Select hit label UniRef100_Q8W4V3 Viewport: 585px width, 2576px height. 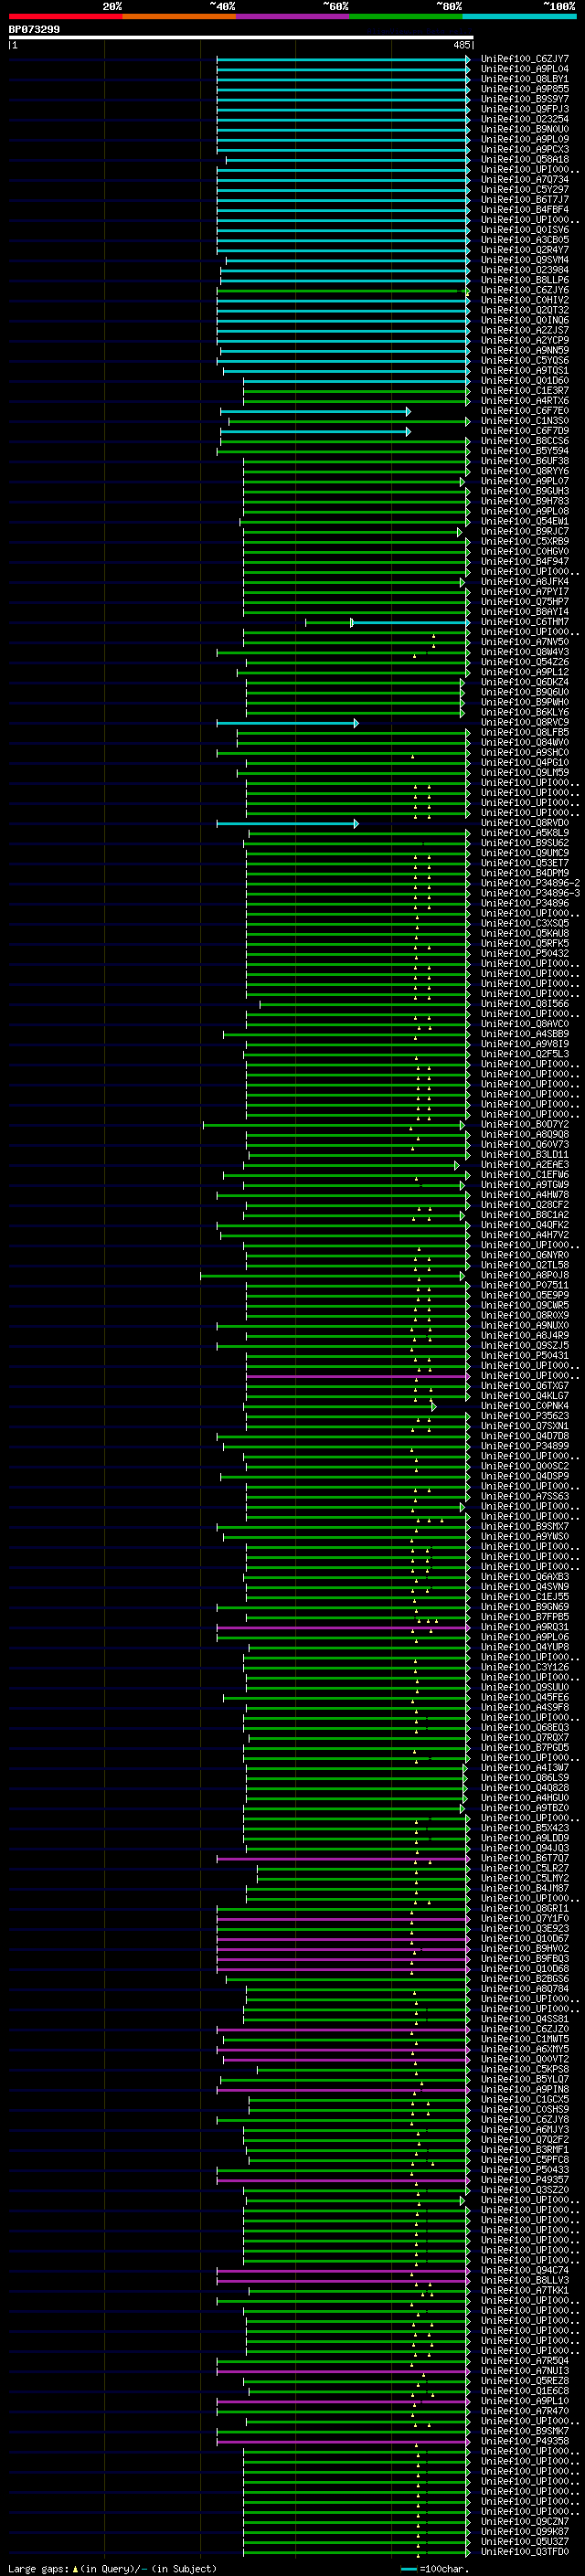point(524,652)
